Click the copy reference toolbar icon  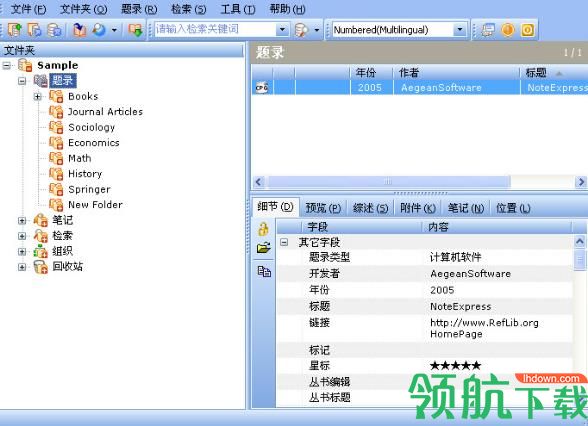point(34,30)
